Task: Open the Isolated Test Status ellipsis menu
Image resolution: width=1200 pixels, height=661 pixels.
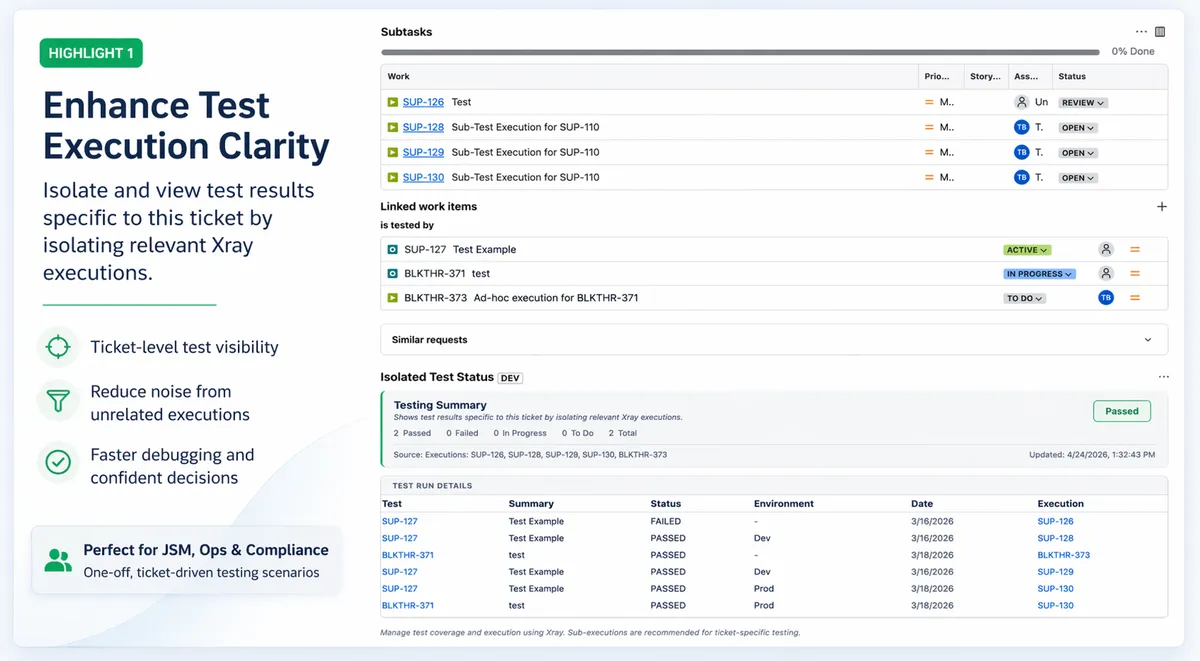Action: (x=1163, y=377)
